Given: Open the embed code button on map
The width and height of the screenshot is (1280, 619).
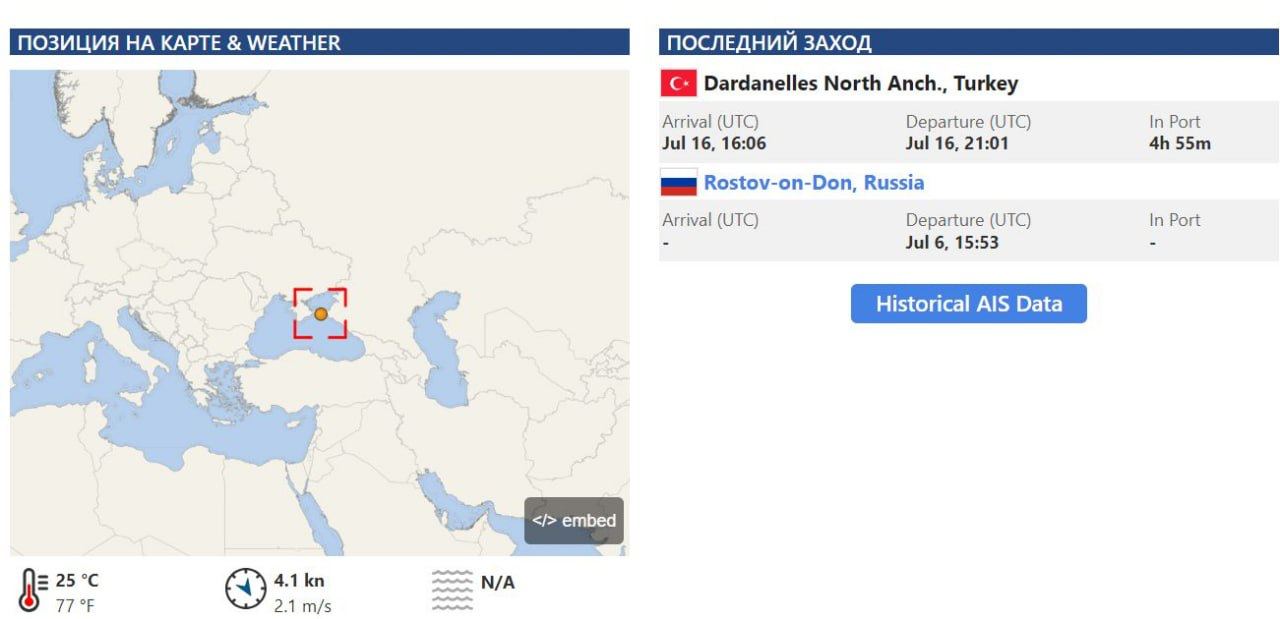Looking at the screenshot, I should point(574,521).
